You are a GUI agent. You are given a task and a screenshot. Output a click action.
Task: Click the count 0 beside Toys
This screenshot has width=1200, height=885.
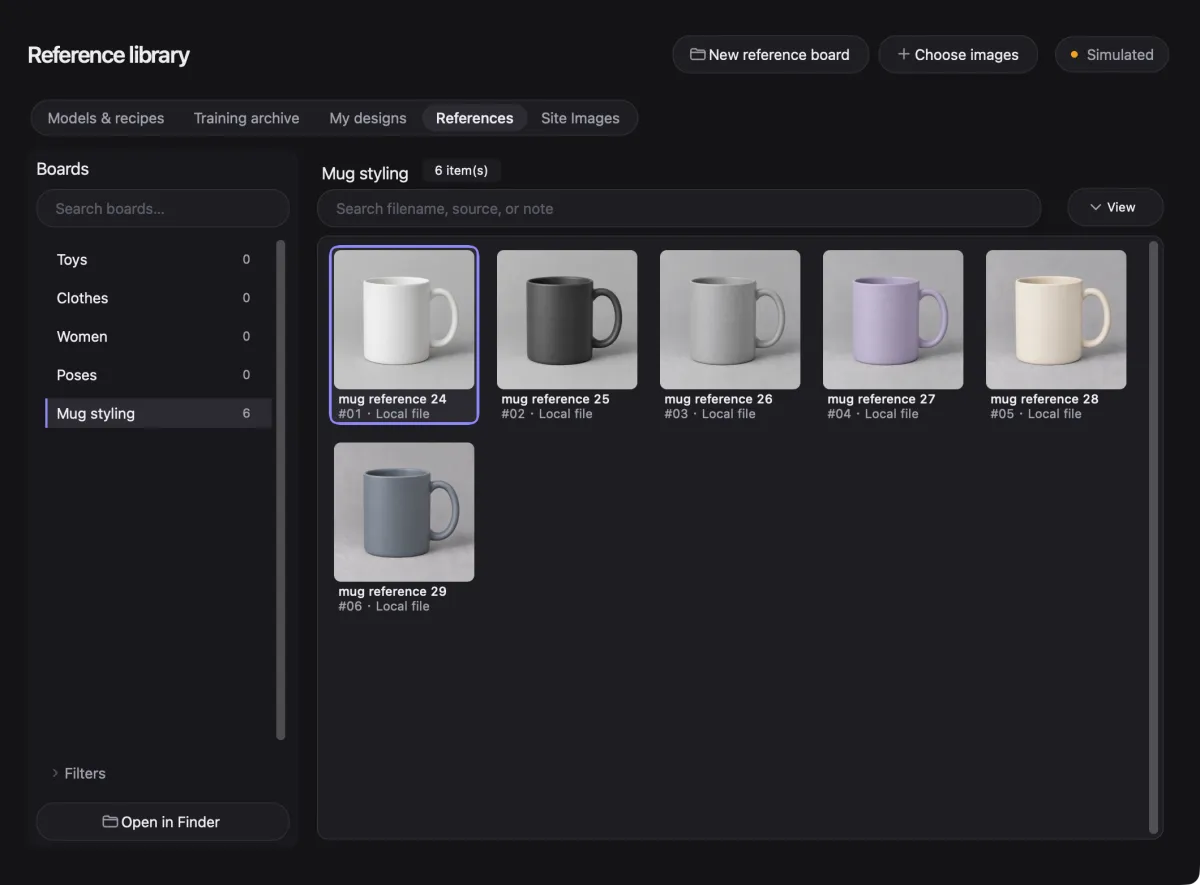tap(246, 260)
